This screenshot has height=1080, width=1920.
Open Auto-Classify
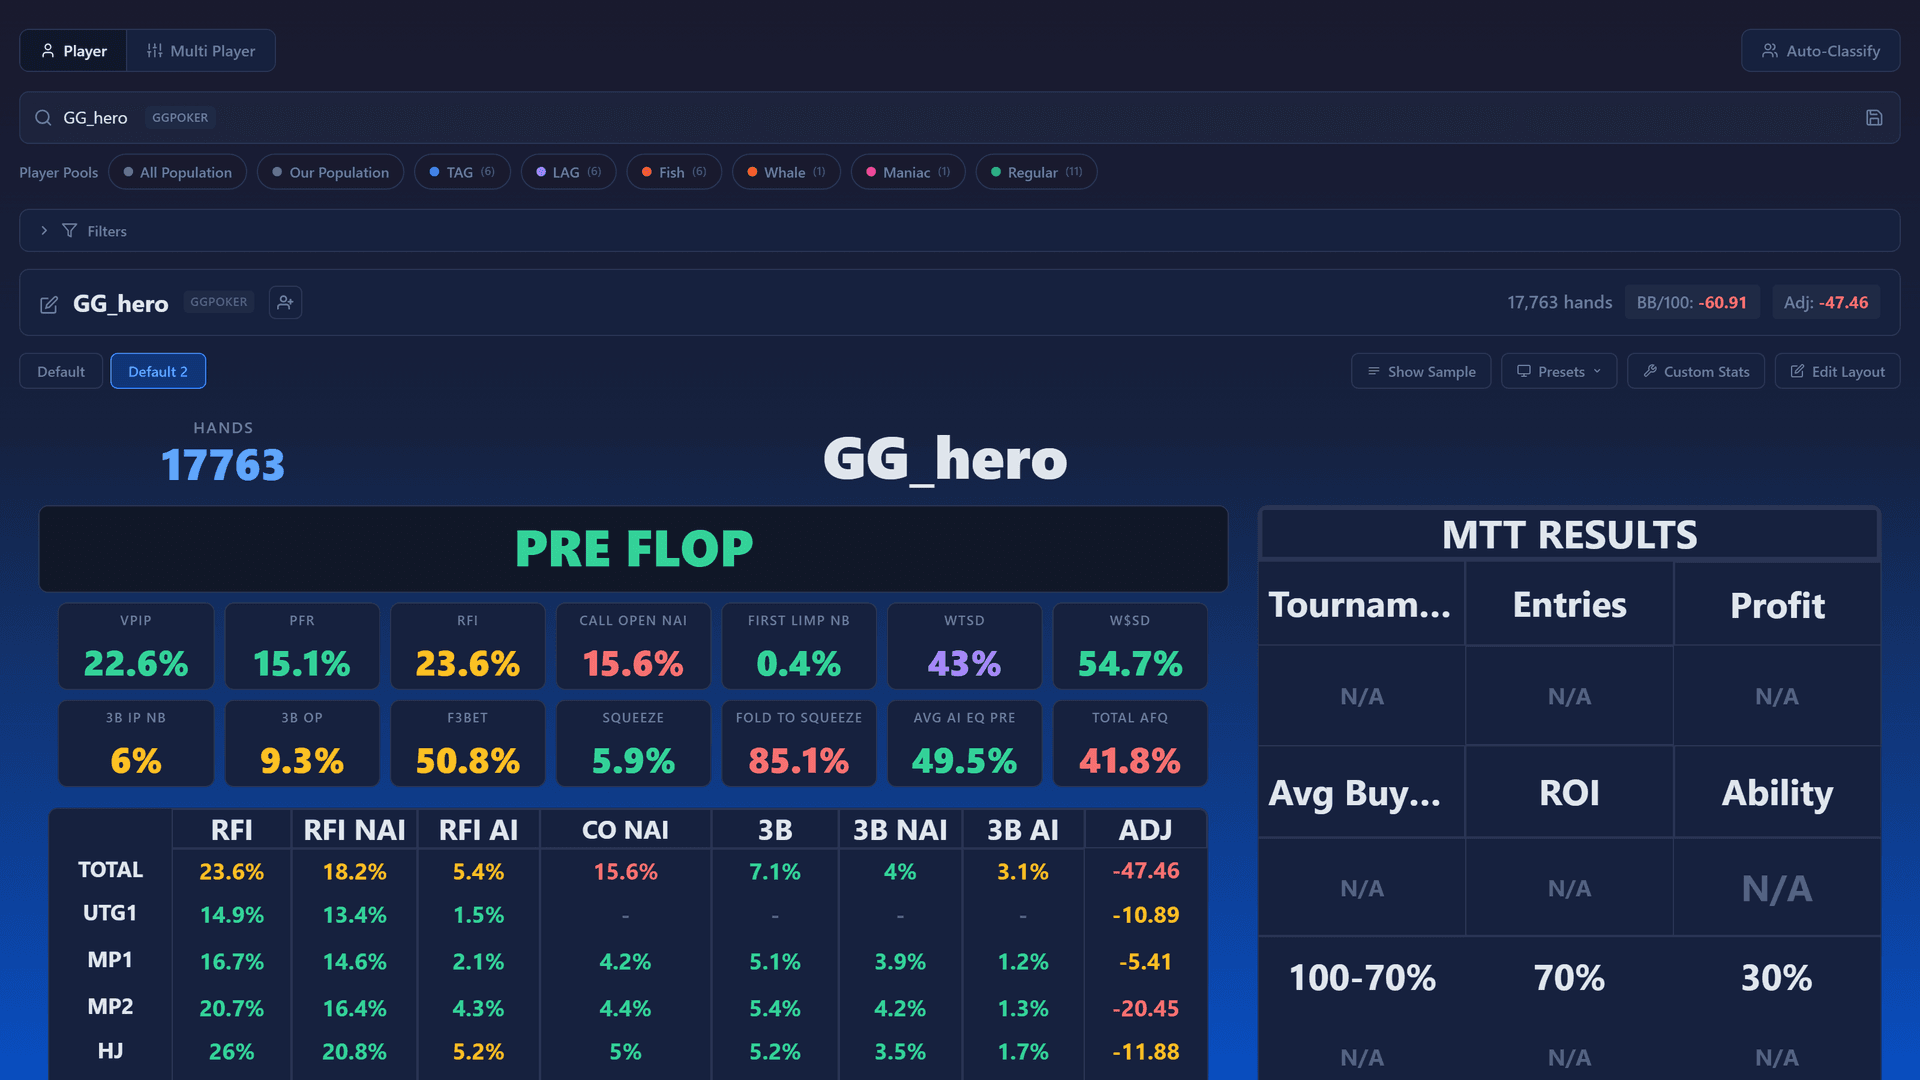point(1820,51)
